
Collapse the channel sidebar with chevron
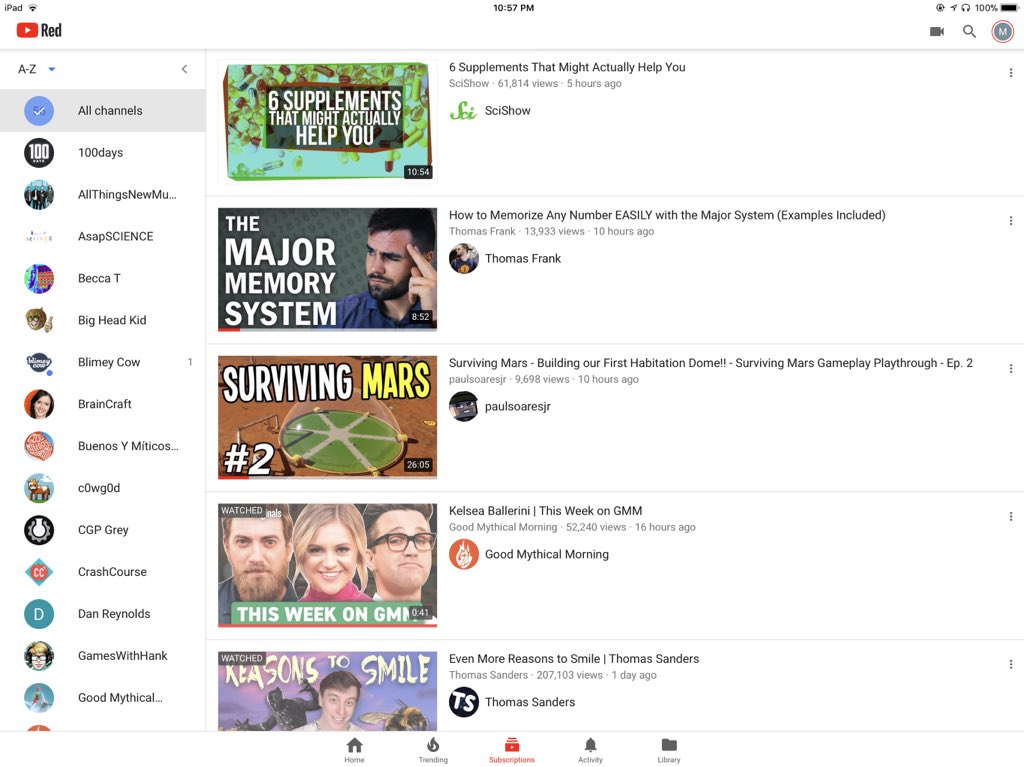coord(184,69)
